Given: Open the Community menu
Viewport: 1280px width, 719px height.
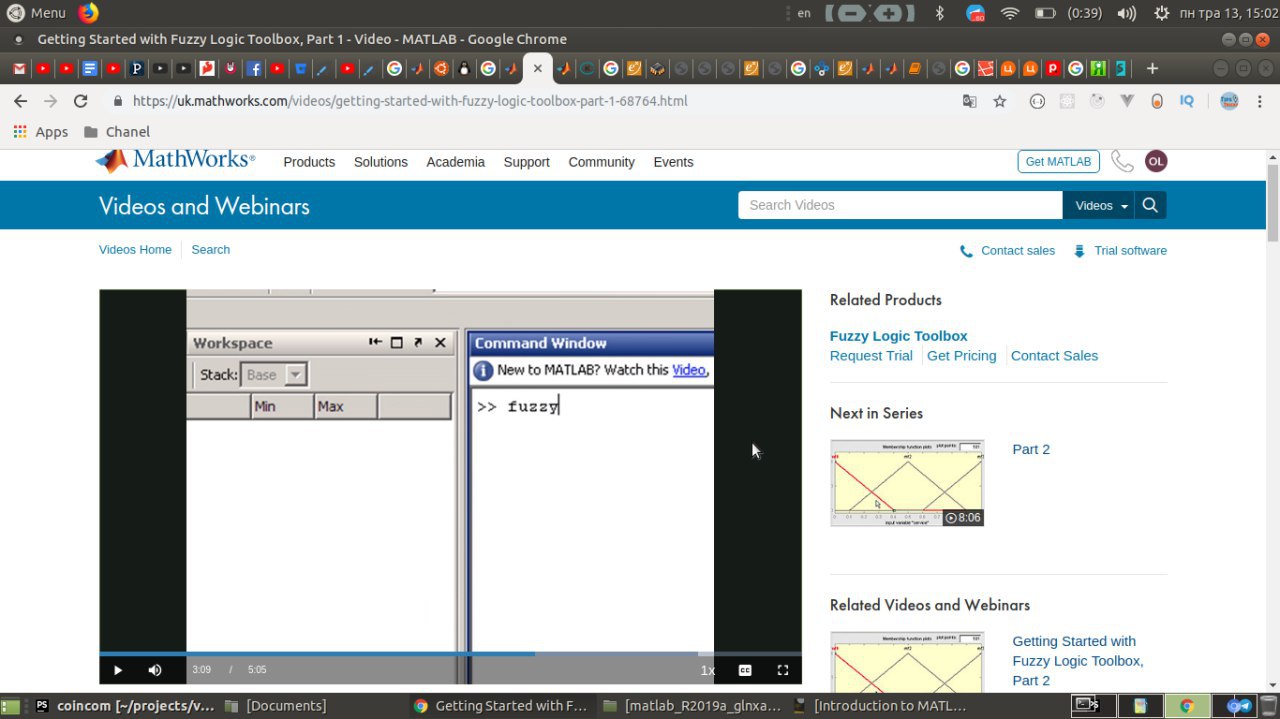Looking at the screenshot, I should pyautogui.click(x=601, y=162).
